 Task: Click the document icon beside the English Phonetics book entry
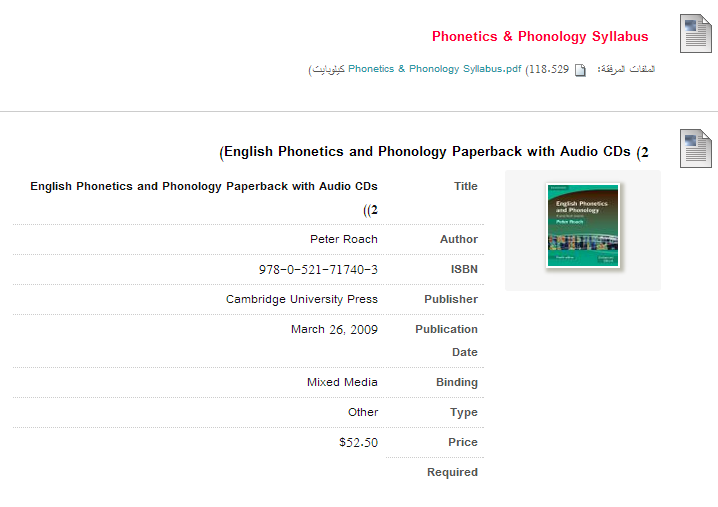point(696,148)
